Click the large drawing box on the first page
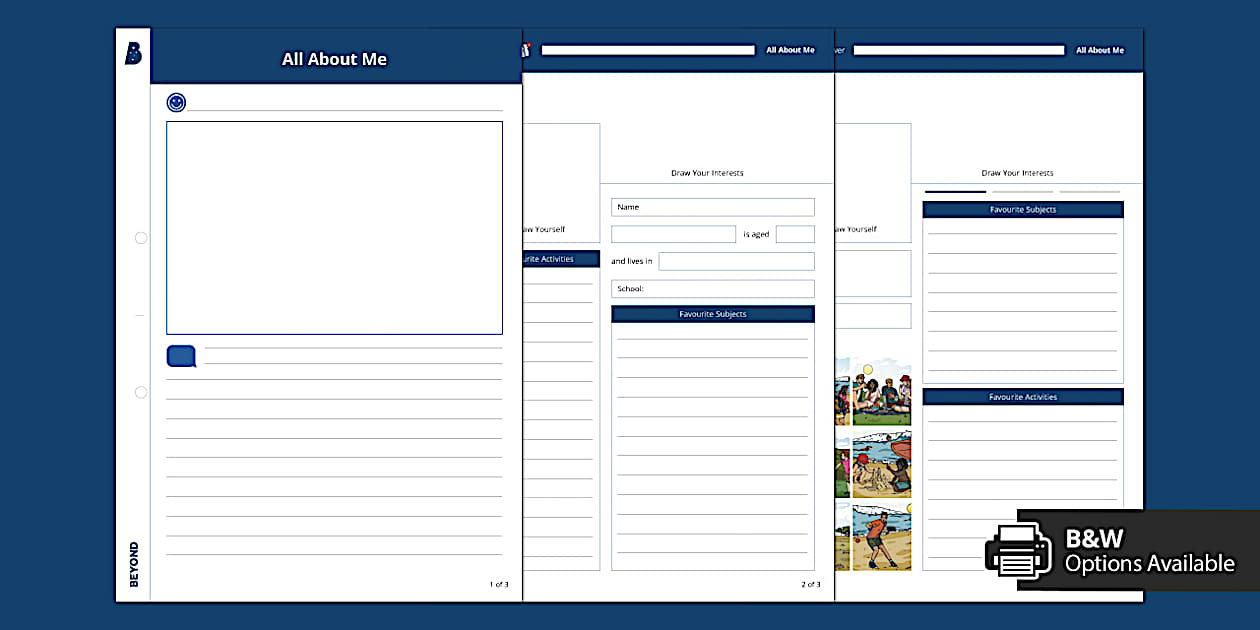This screenshot has width=1260, height=630. tap(334, 227)
